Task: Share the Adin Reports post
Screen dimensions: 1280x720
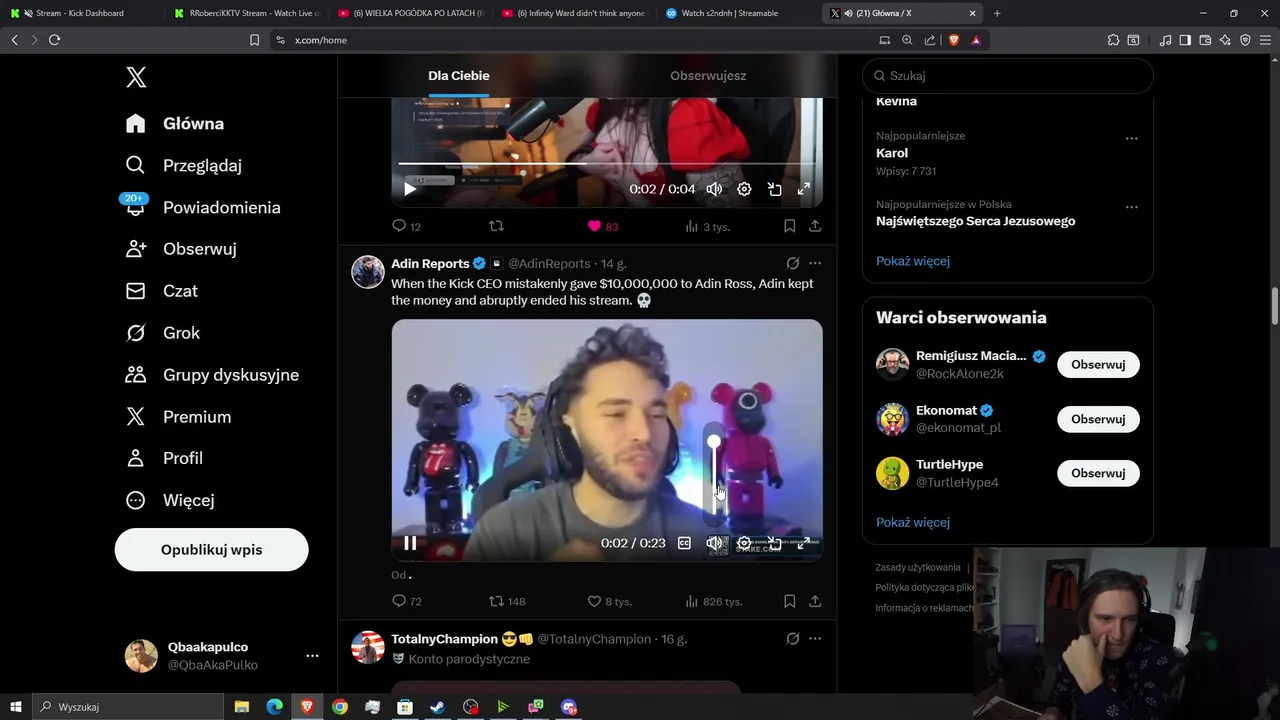Action: (x=815, y=602)
